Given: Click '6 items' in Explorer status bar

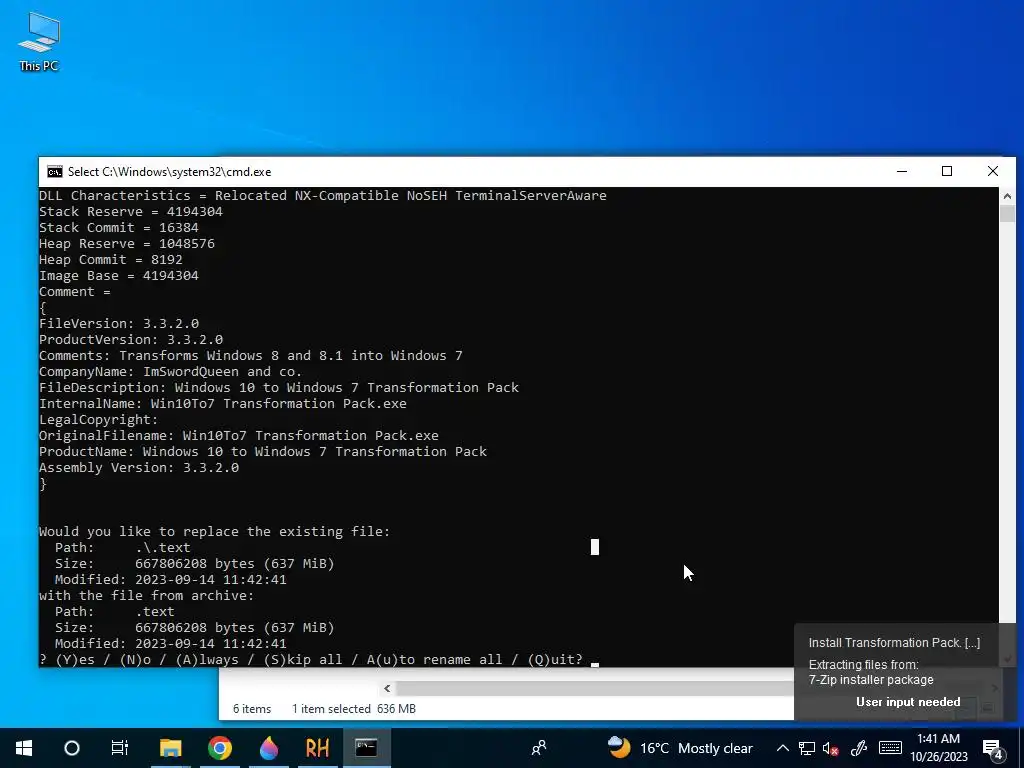Looking at the screenshot, I should (x=252, y=709).
